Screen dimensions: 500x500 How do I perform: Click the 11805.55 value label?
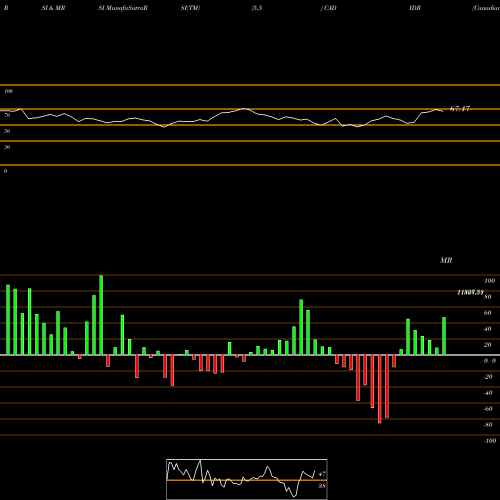[x=470, y=292]
